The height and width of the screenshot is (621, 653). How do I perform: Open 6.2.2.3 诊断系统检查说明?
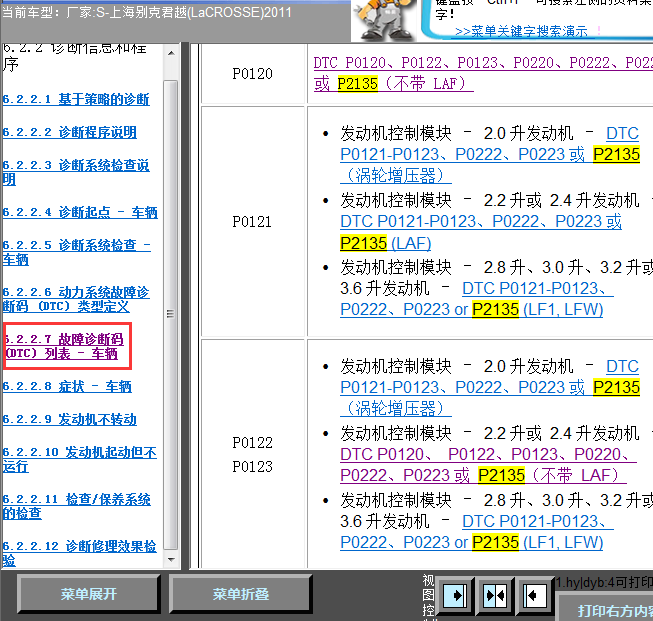tap(76, 172)
